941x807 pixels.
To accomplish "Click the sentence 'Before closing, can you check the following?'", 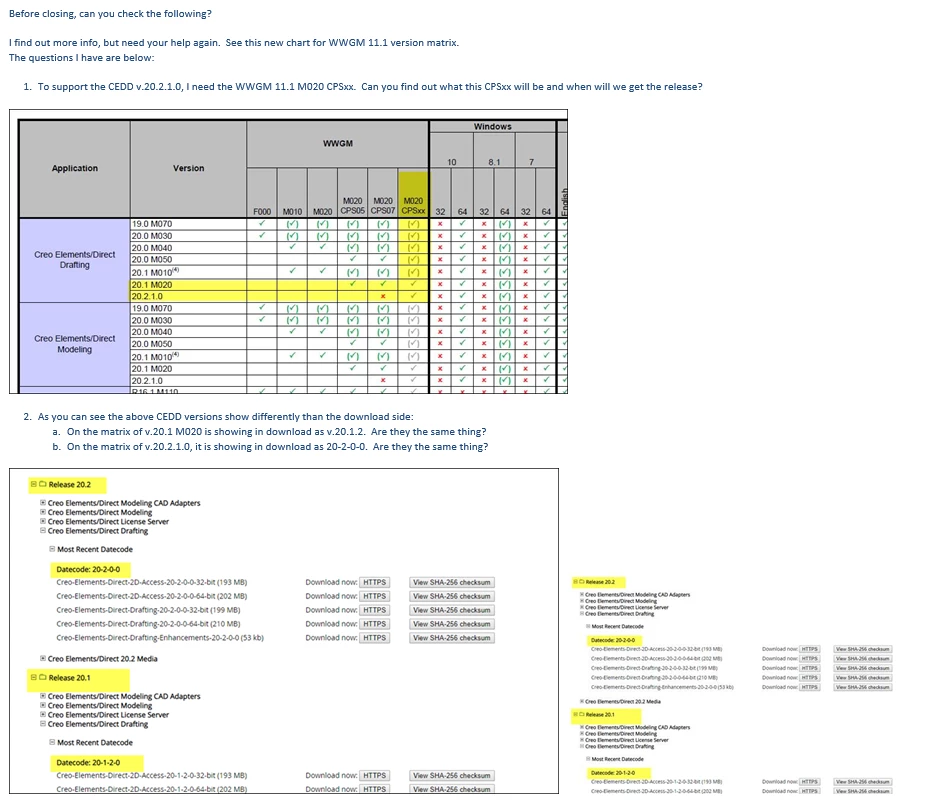I will tap(110, 13).
